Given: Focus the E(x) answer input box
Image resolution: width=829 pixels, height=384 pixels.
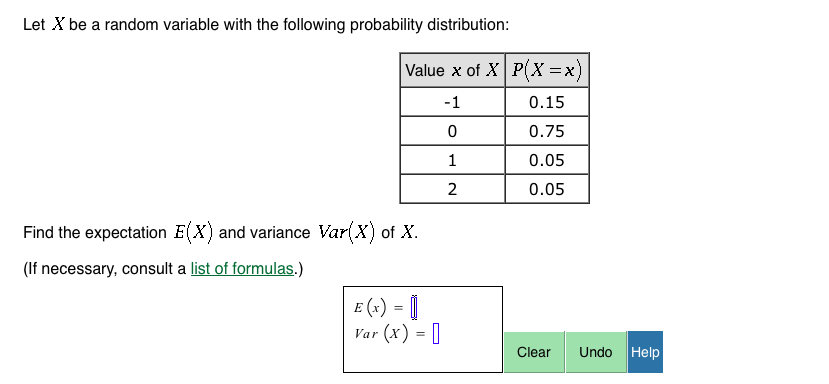Looking at the screenshot, I should [x=414, y=307].
